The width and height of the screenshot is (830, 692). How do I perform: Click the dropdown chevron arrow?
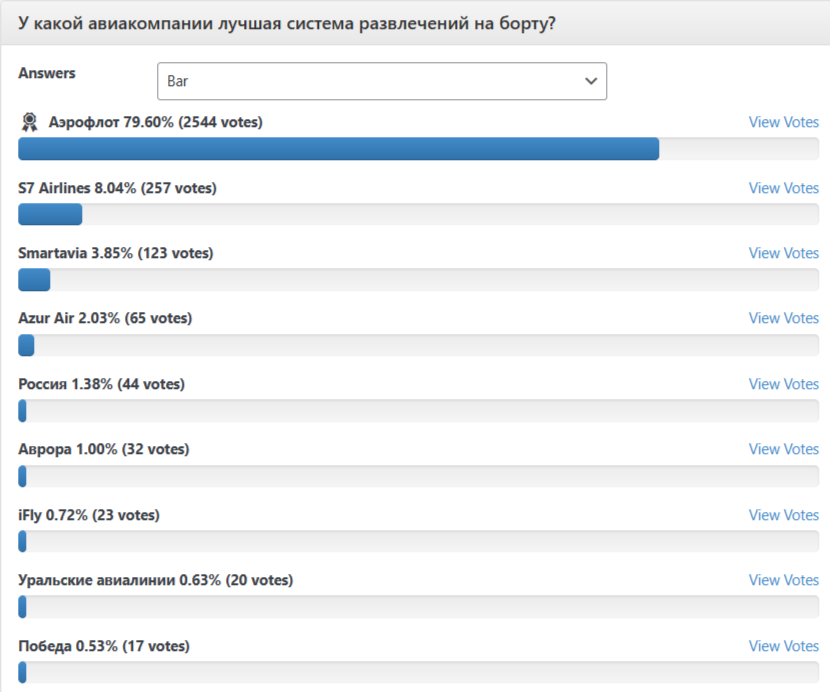[x=591, y=81]
